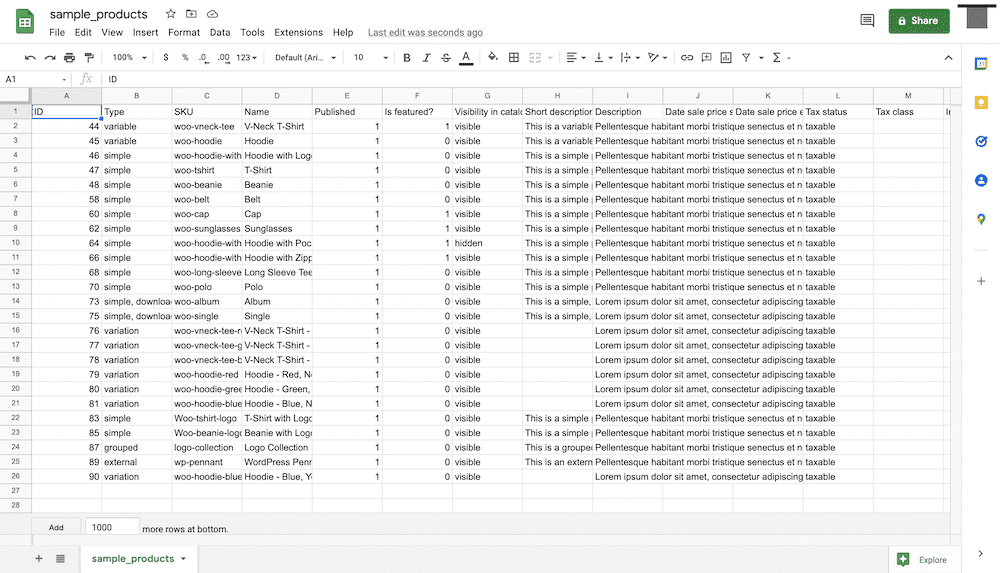The height and width of the screenshot is (573, 1000).
Task: Click the Add rows button
Action: [x=56, y=527]
